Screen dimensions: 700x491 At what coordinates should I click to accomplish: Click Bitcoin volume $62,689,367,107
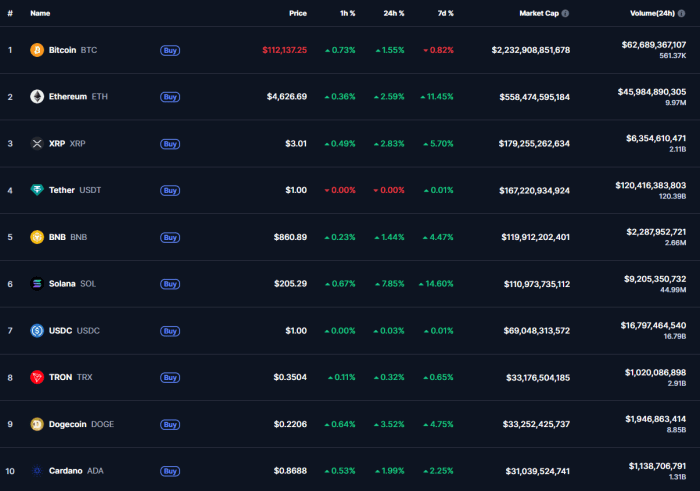pyautogui.click(x=654, y=45)
